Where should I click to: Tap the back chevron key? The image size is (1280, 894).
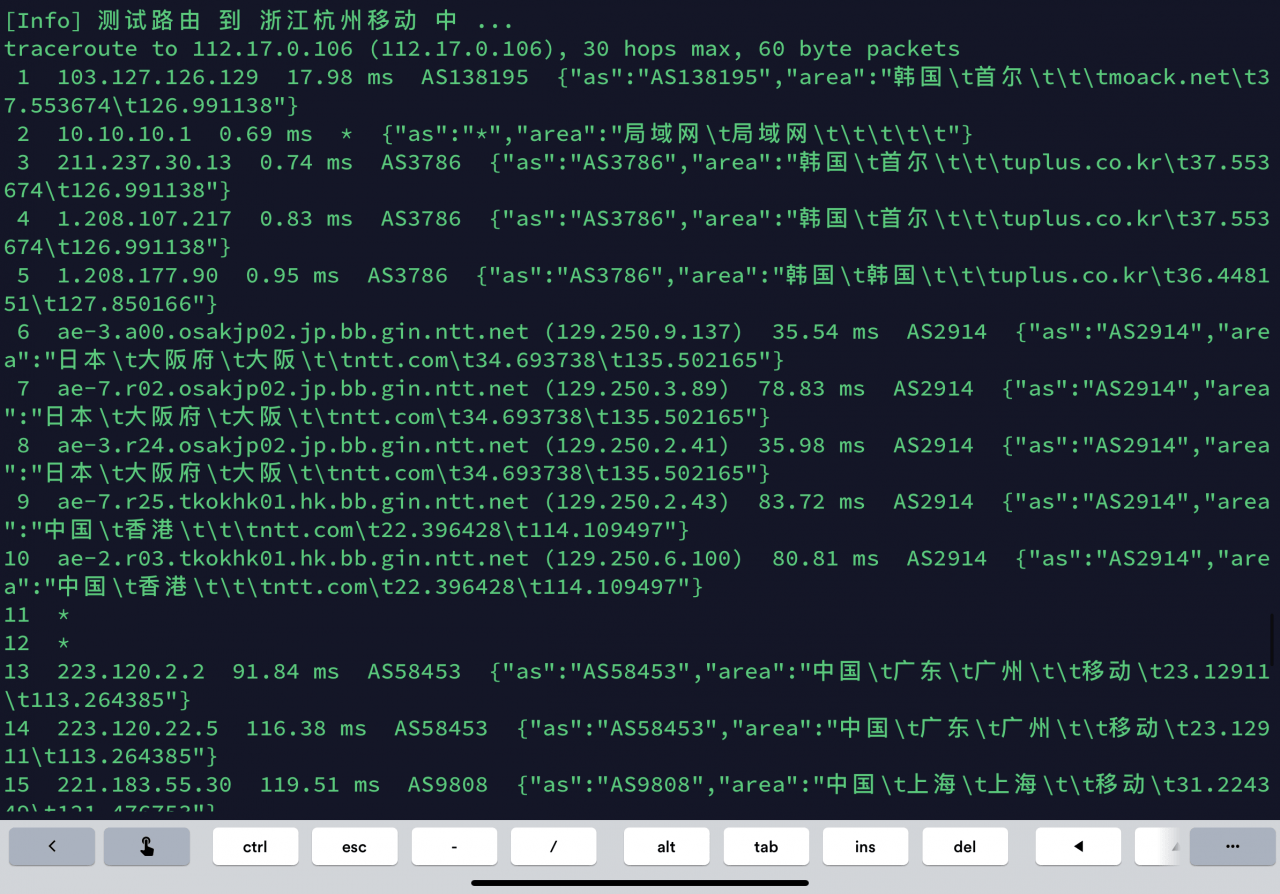pos(52,846)
